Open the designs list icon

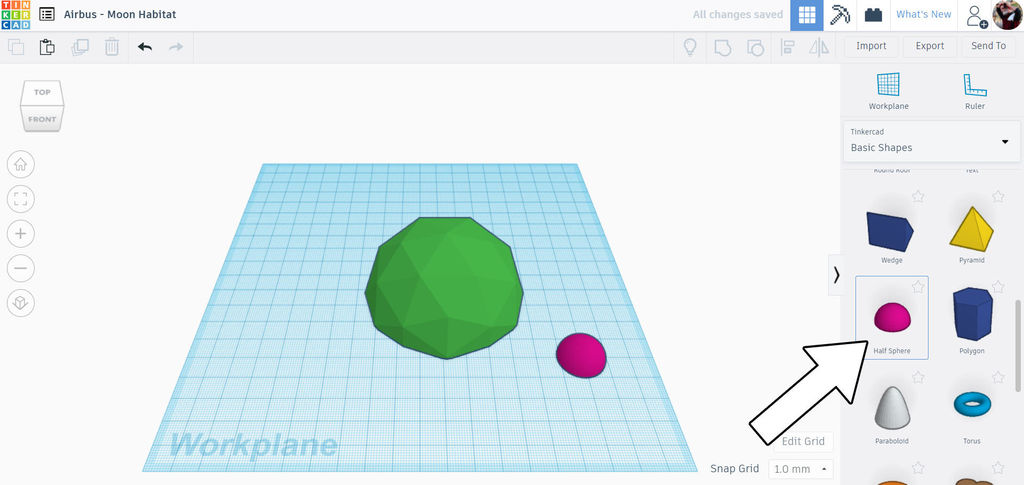(46, 14)
